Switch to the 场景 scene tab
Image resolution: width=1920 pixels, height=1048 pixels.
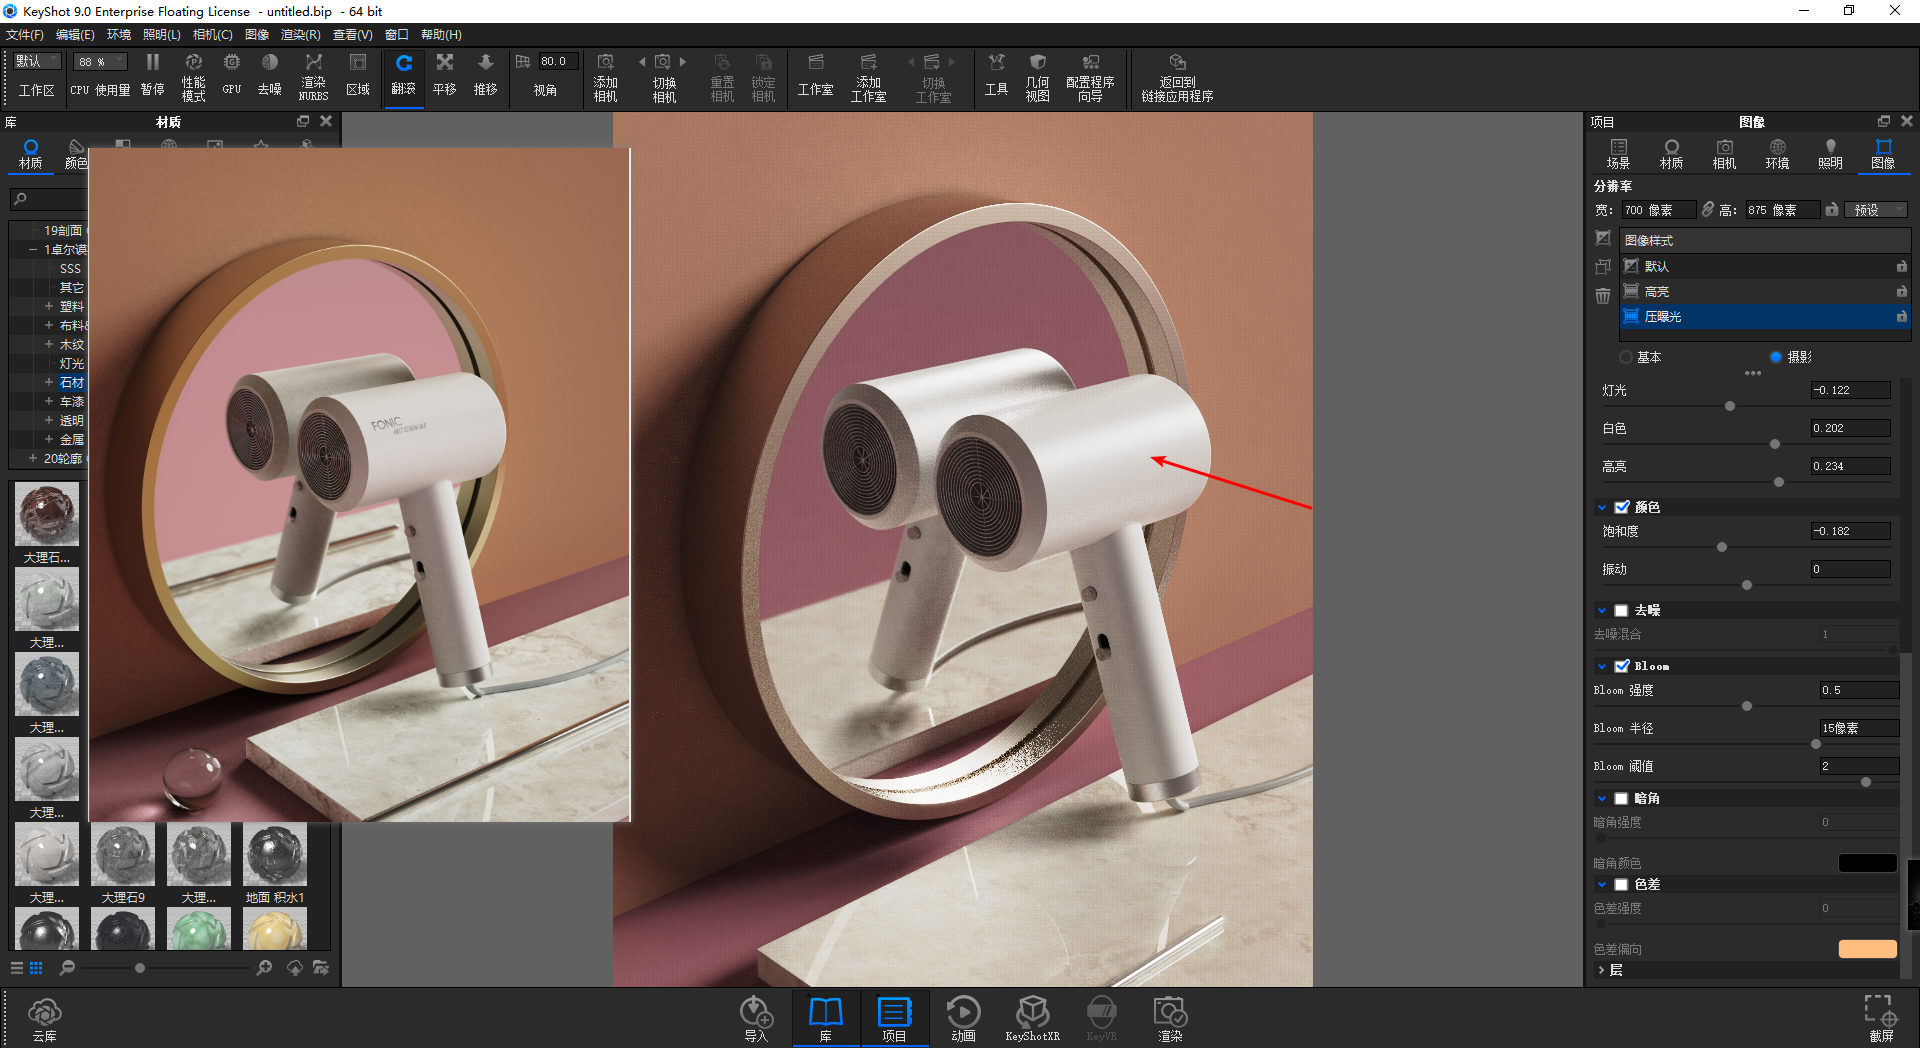1618,154
